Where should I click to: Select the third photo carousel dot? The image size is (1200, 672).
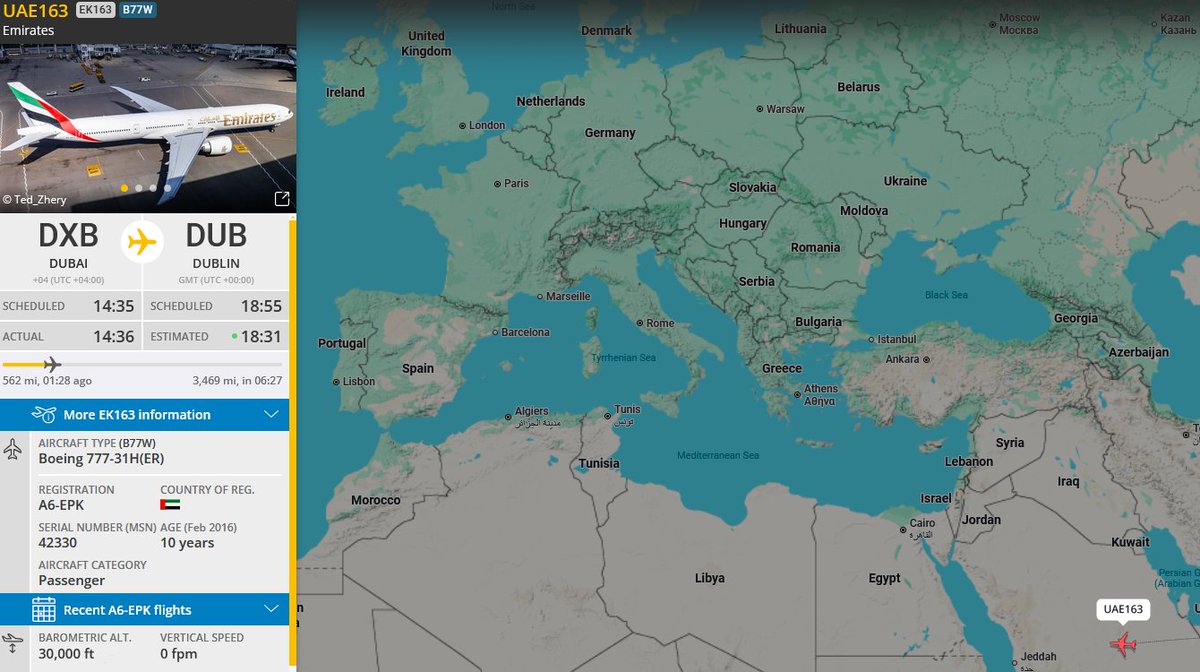pos(153,187)
